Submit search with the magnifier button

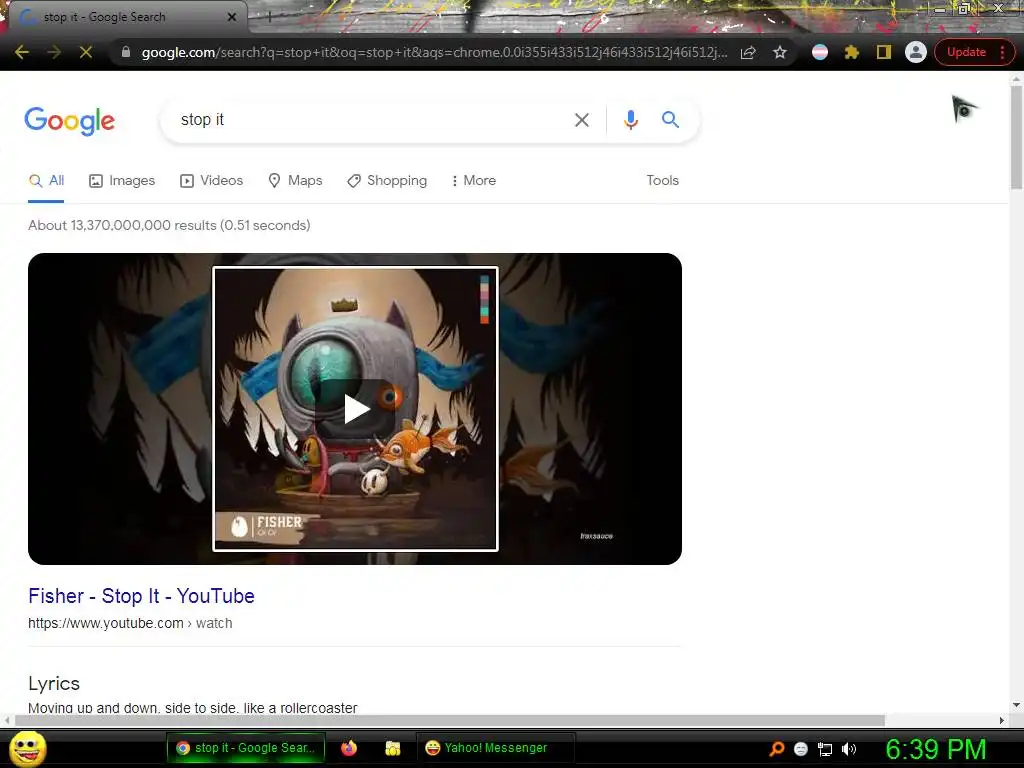[x=670, y=120]
